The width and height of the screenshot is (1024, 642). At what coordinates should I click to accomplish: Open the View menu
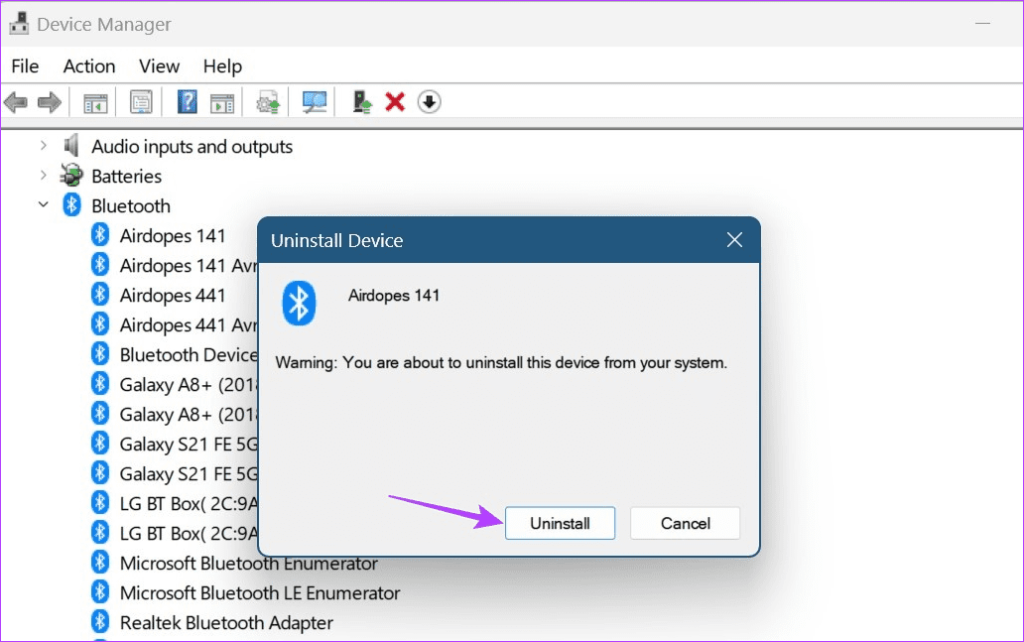point(159,66)
